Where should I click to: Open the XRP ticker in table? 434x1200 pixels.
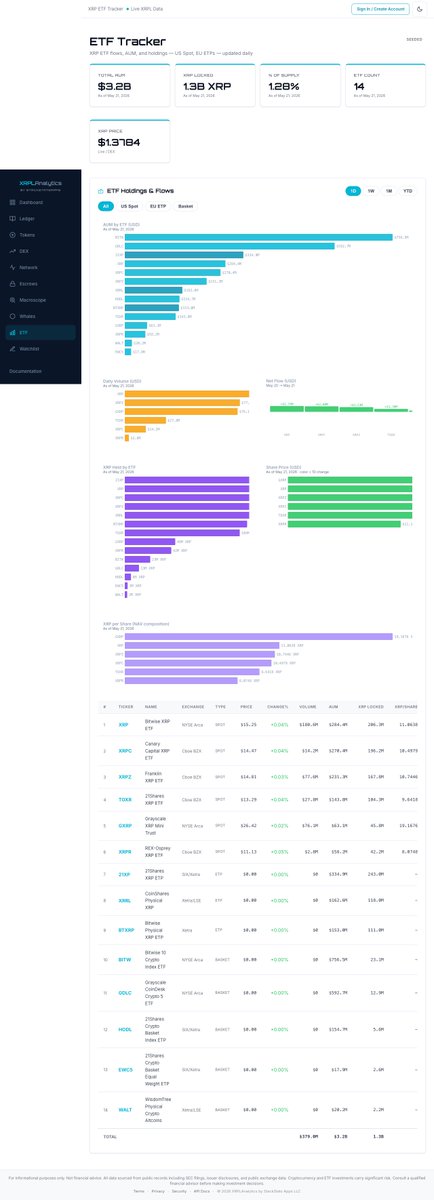123,723
